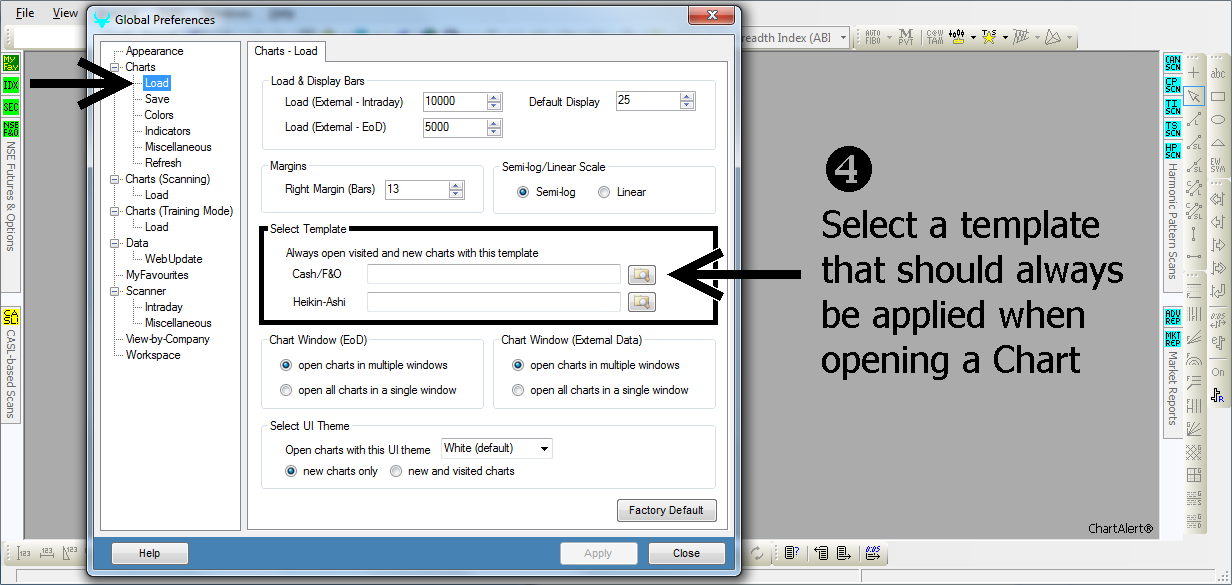The height and width of the screenshot is (585, 1232).
Task: Click the Right Margin (Bars) field
Action: point(424,189)
